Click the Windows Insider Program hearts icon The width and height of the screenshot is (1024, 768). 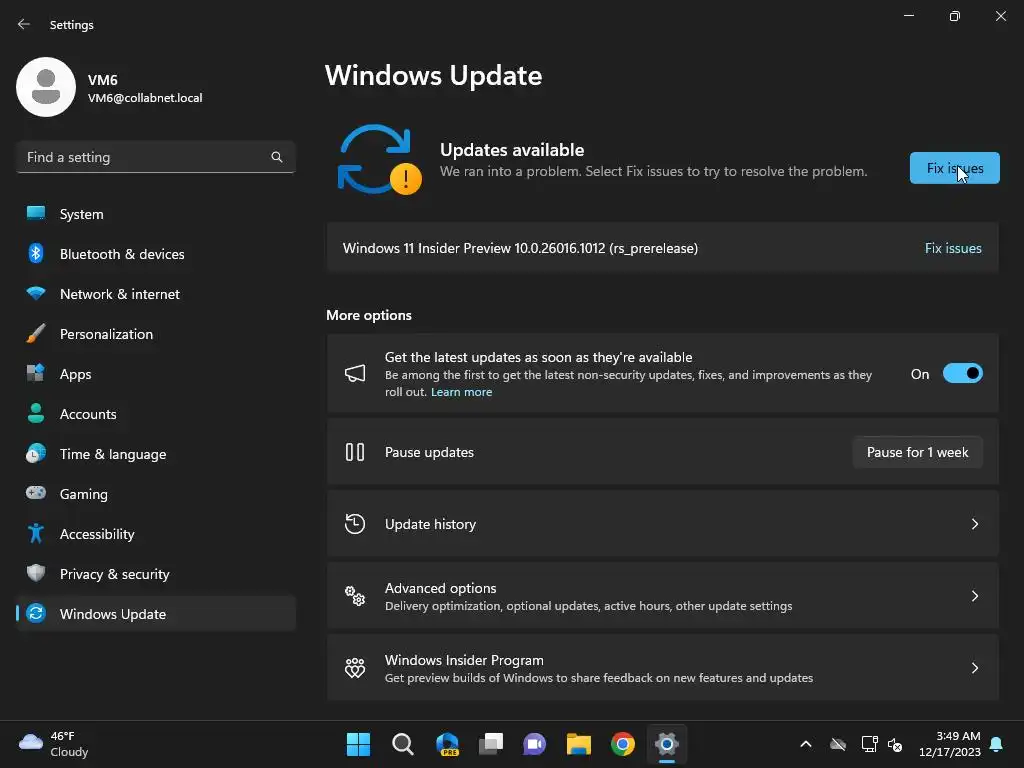[355, 667]
